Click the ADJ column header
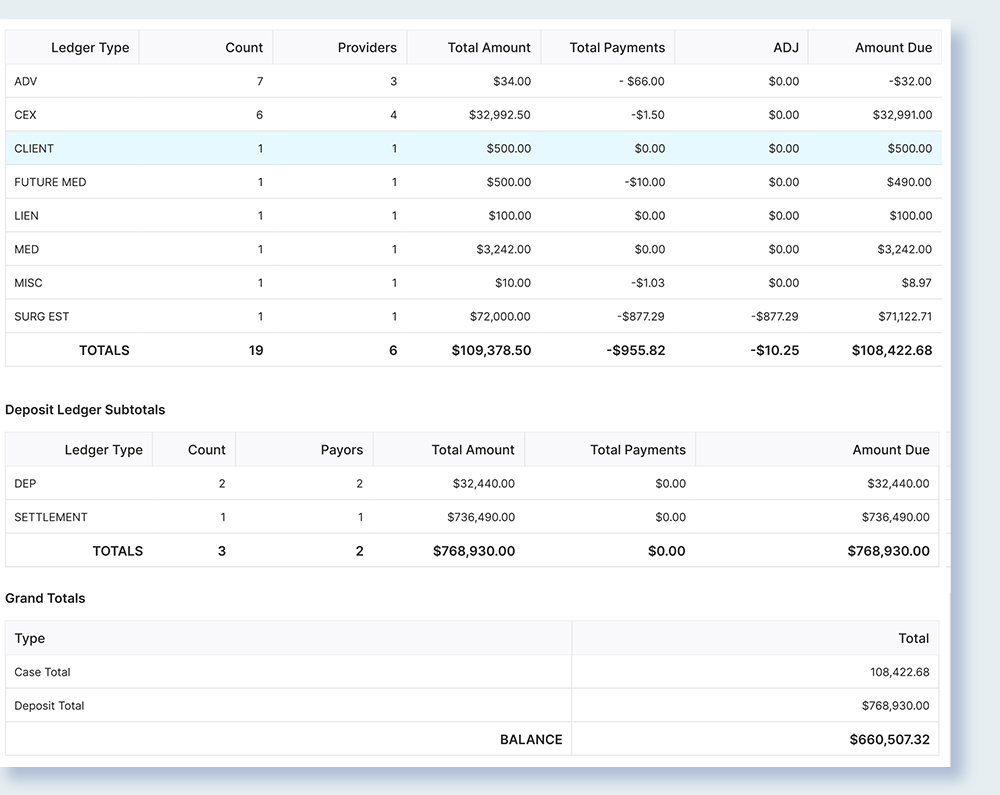 click(785, 47)
